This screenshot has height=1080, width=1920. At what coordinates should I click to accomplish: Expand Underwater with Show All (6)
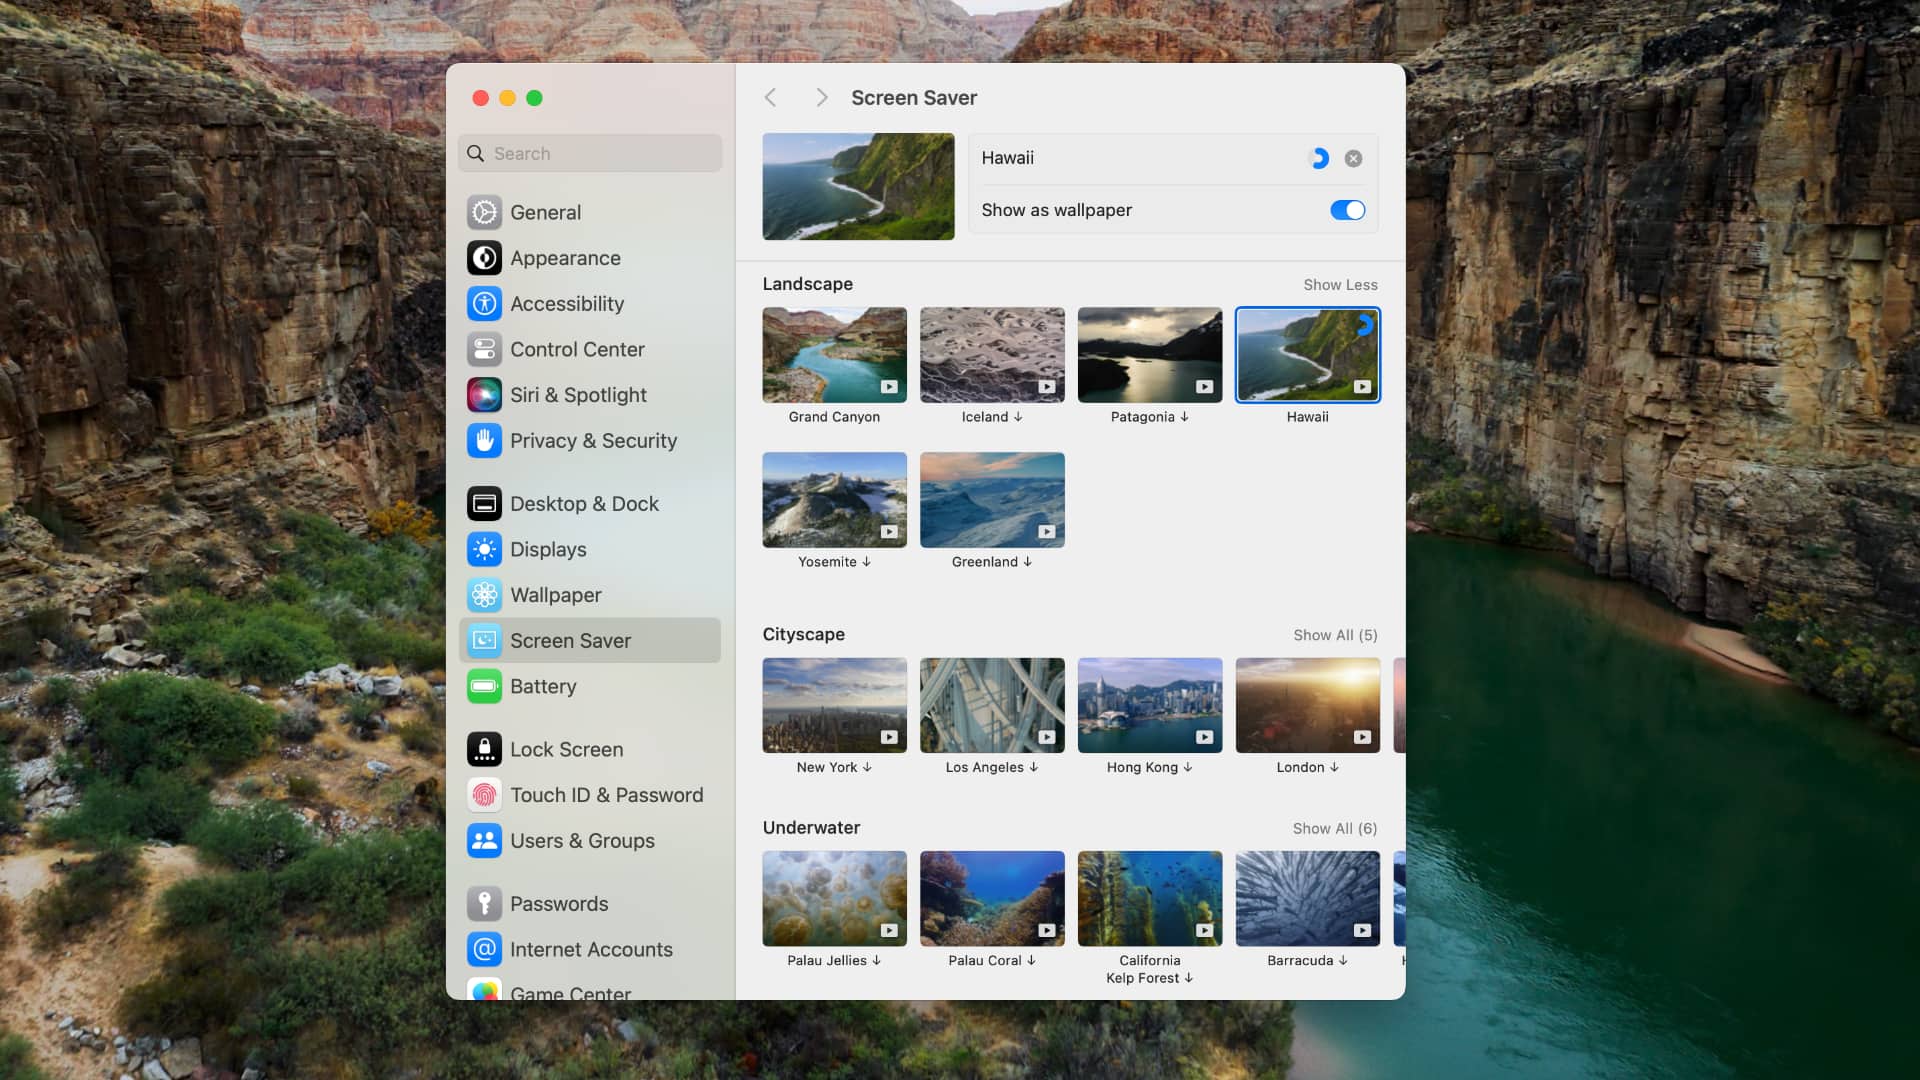(x=1335, y=828)
